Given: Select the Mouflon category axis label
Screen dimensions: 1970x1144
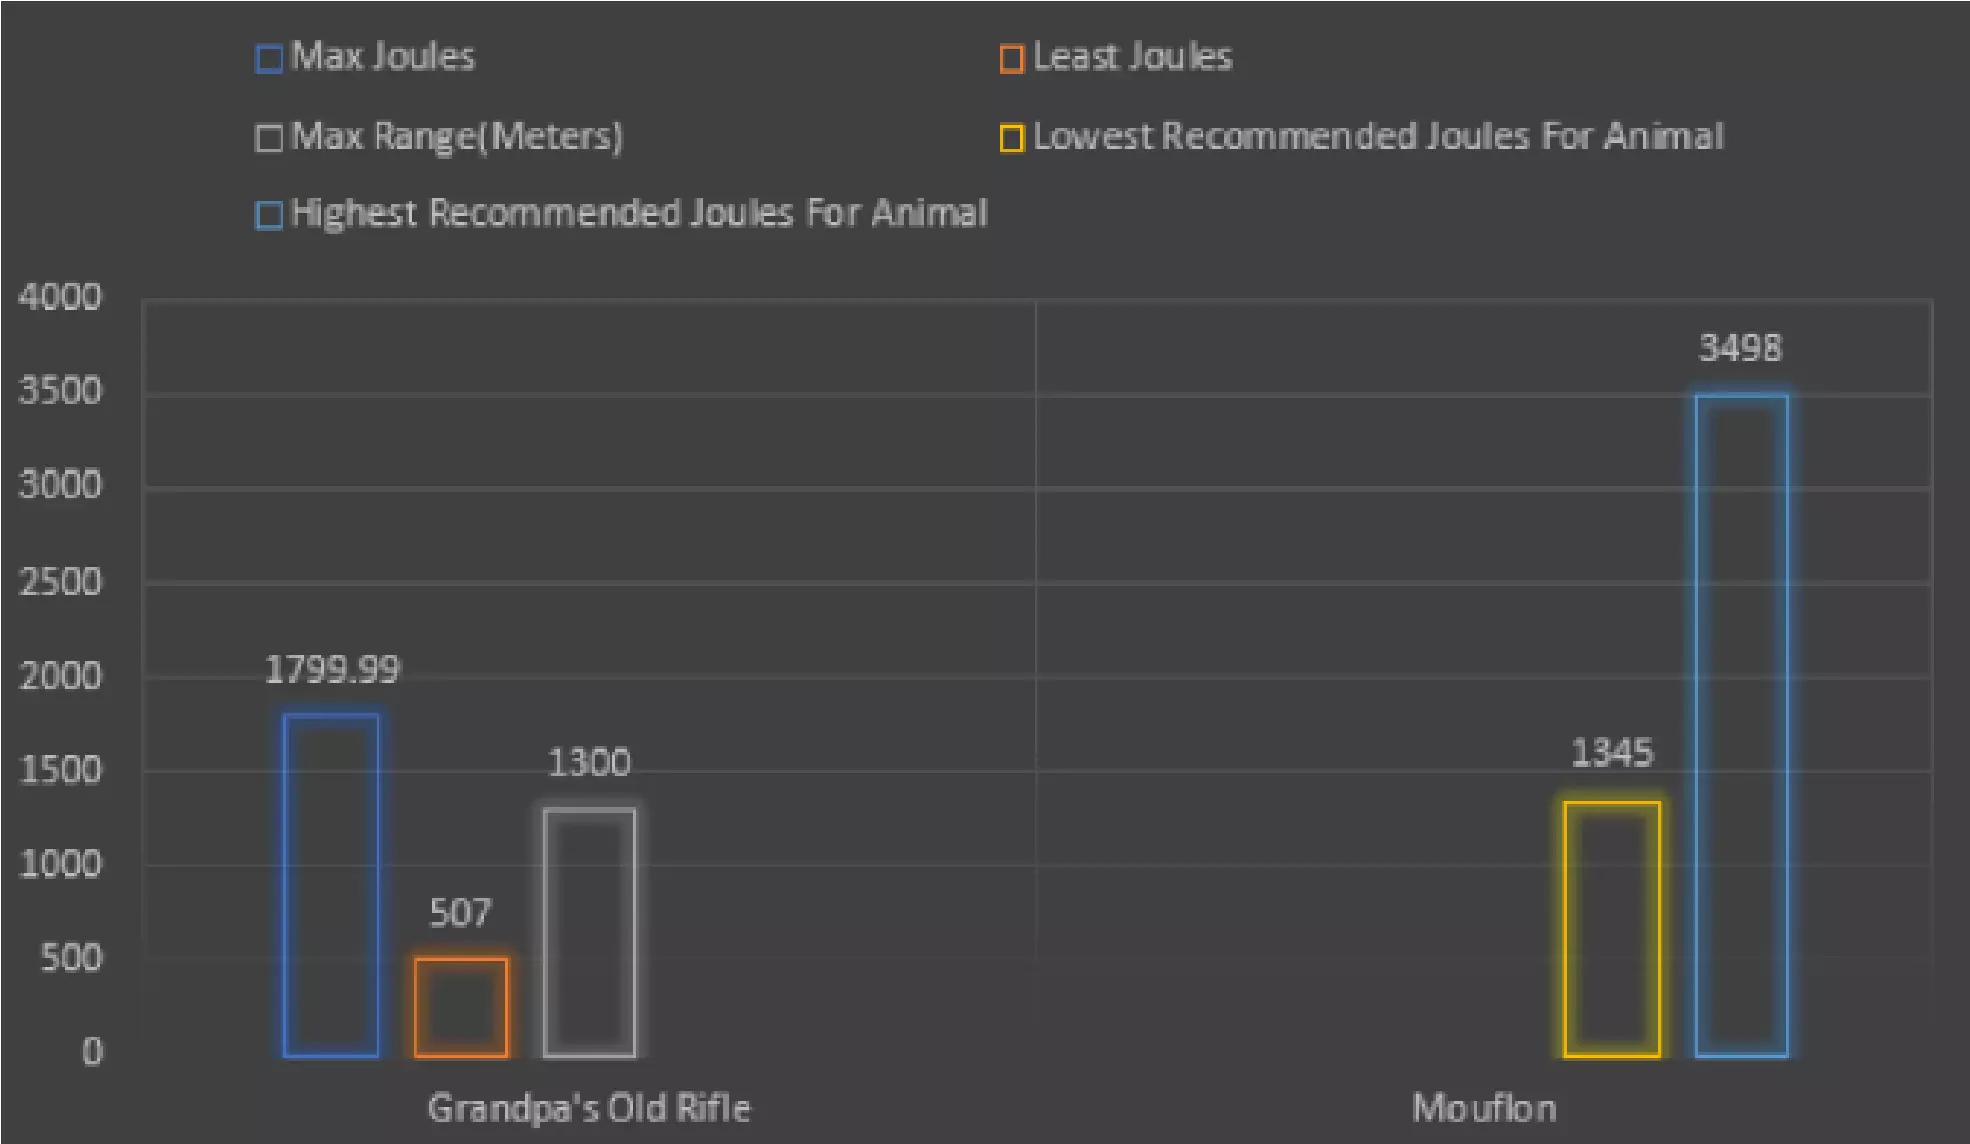Looking at the screenshot, I should click(x=1484, y=1108).
